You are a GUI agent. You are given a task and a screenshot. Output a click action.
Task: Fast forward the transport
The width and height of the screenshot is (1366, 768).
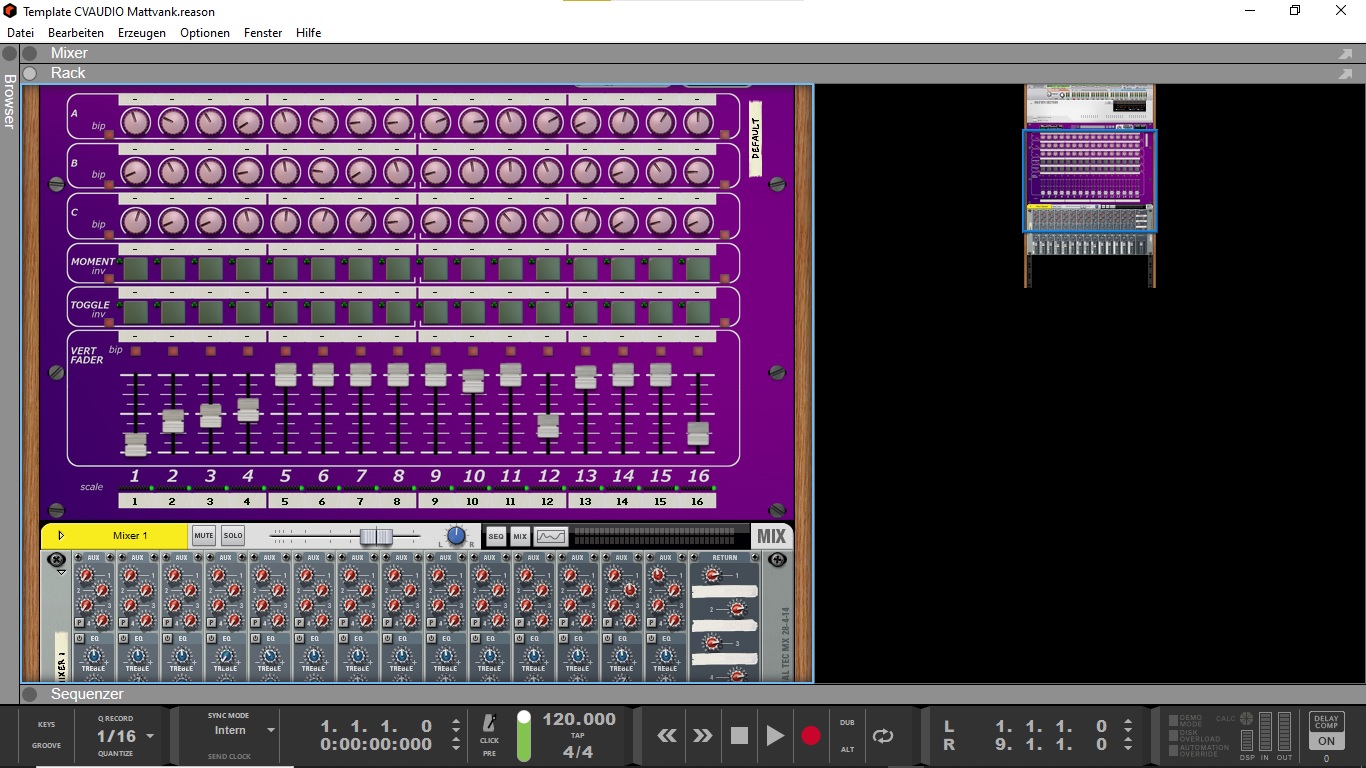pos(703,736)
